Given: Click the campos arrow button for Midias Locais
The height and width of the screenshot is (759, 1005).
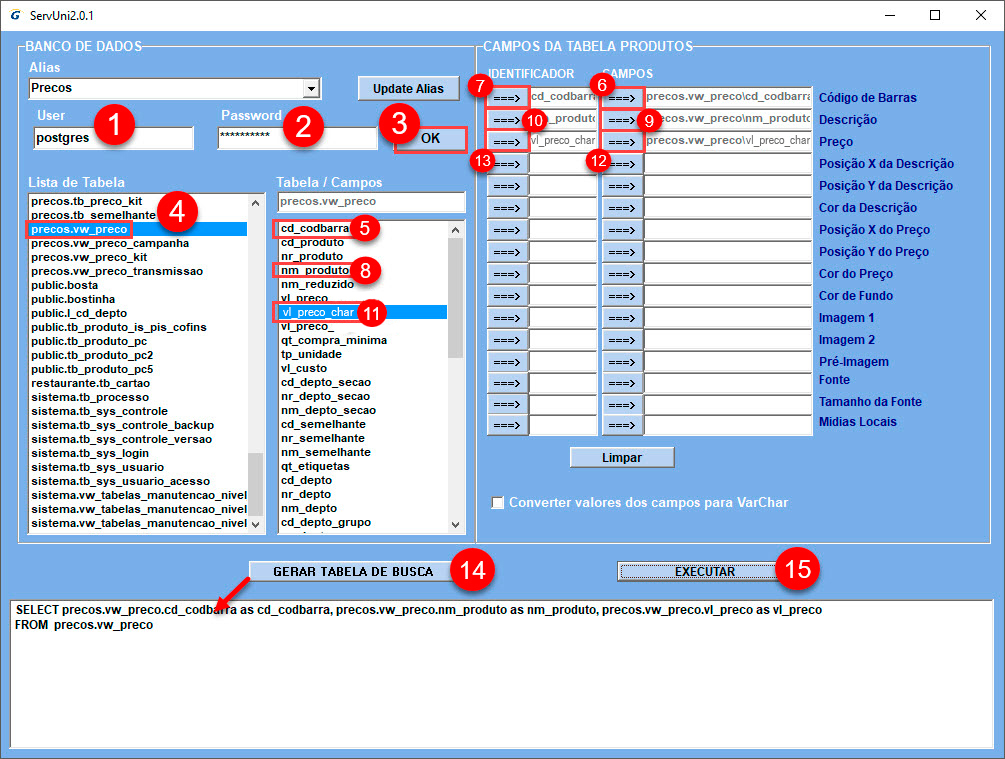Looking at the screenshot, I should pos(622,425).
